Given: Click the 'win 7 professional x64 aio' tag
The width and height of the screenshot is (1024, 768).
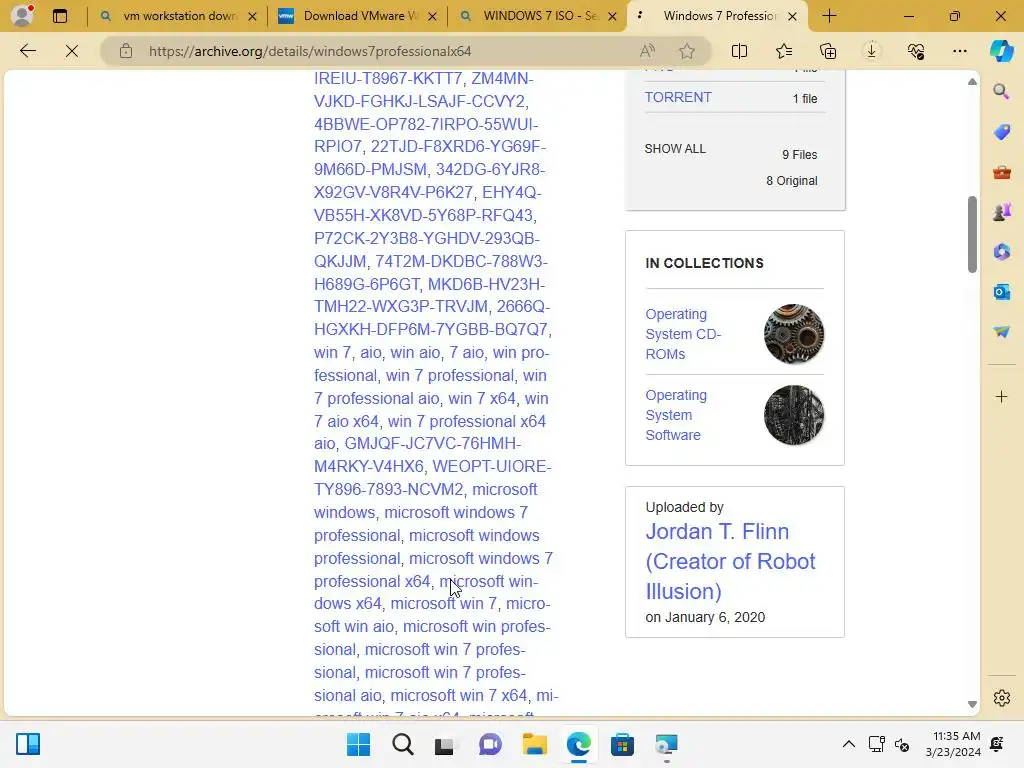Looking at the screenshot, I should click(430, 432).
